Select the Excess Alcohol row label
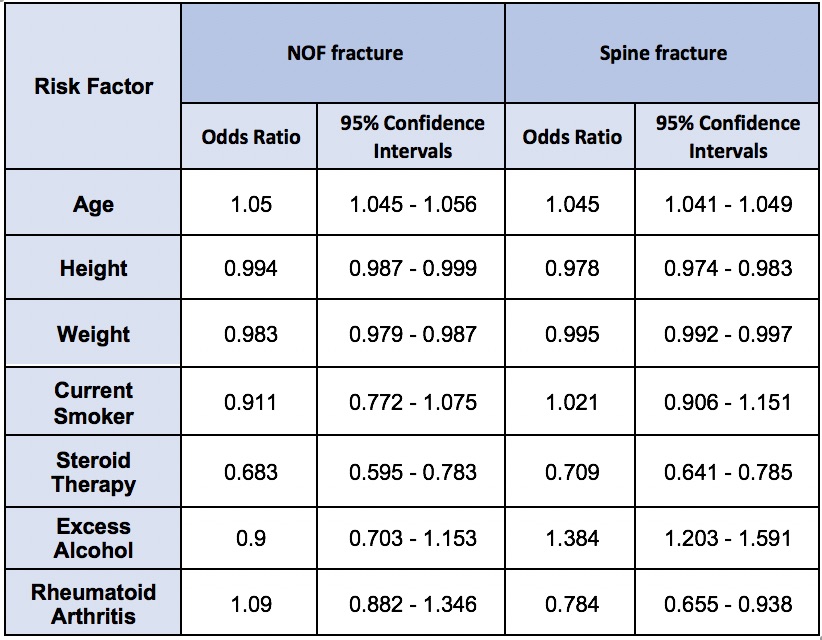Image resolution: width=822 pixels, height=640 pixels. pos(93,538)
